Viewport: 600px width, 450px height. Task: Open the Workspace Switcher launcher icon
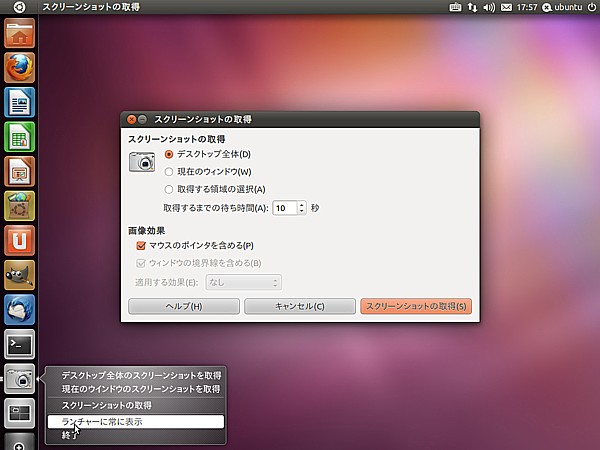20,413
